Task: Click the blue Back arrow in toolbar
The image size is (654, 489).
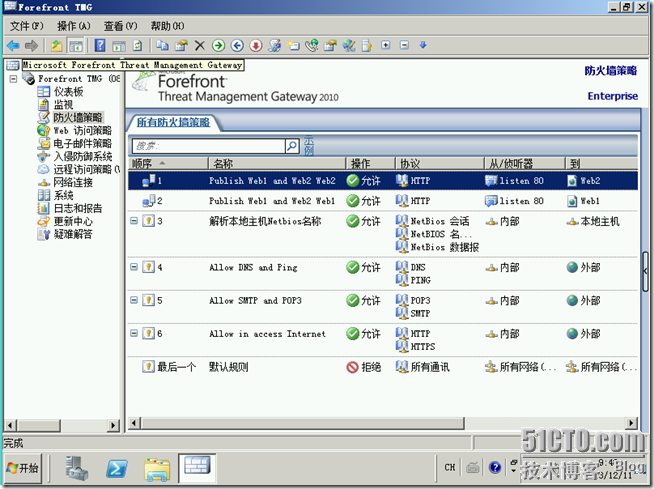Action: click(13, 45)
